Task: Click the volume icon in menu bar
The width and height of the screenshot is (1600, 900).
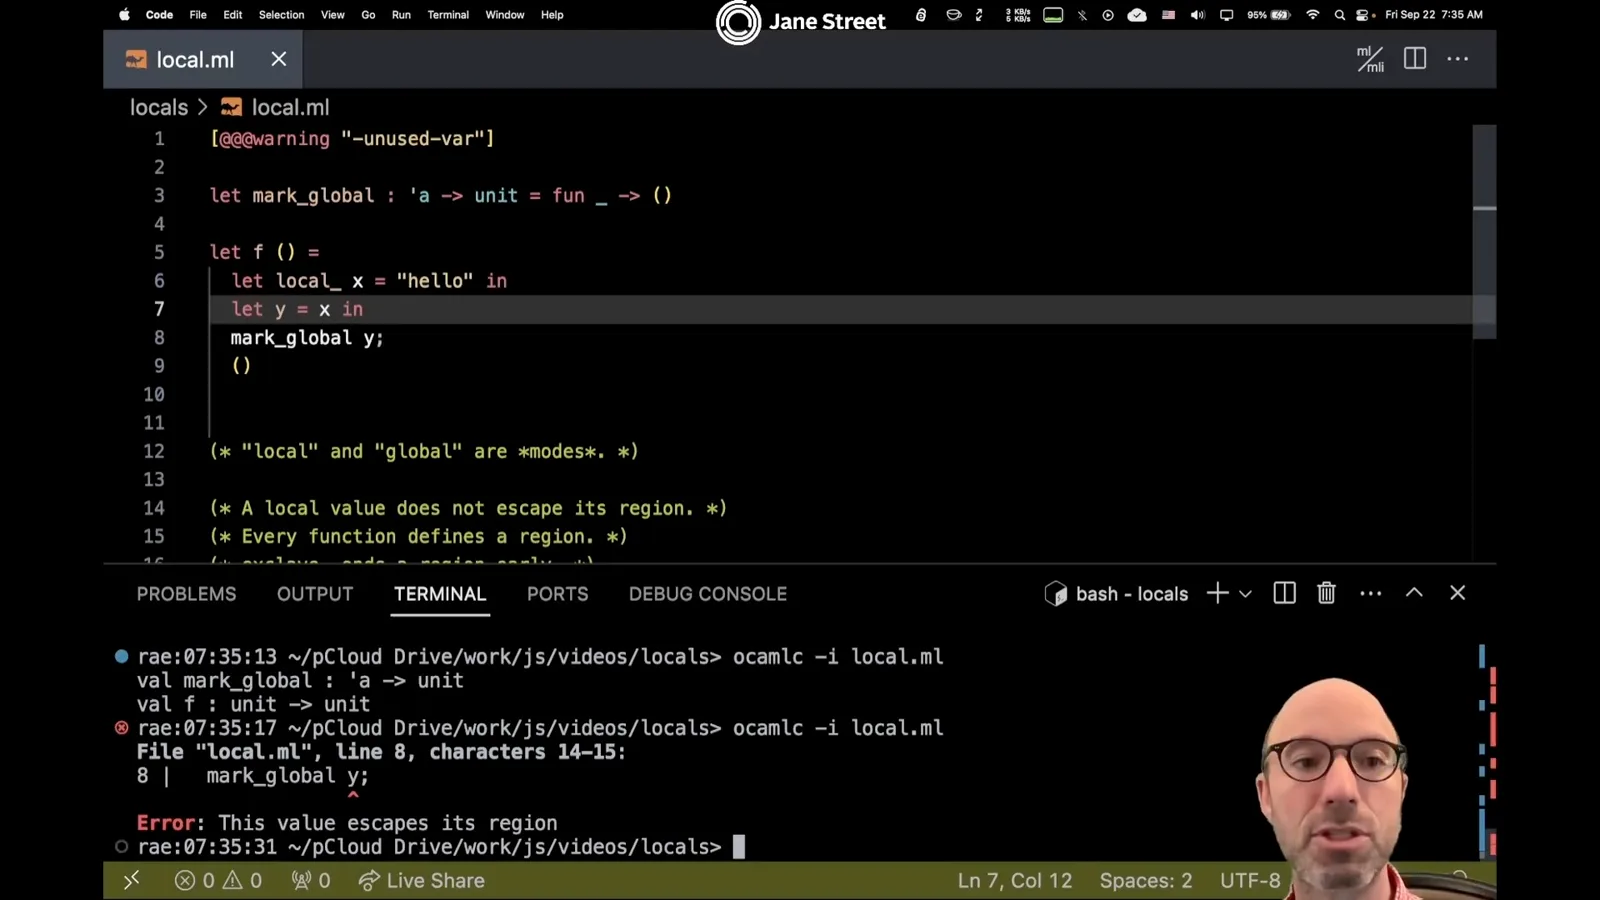Action: point(1198,15)
